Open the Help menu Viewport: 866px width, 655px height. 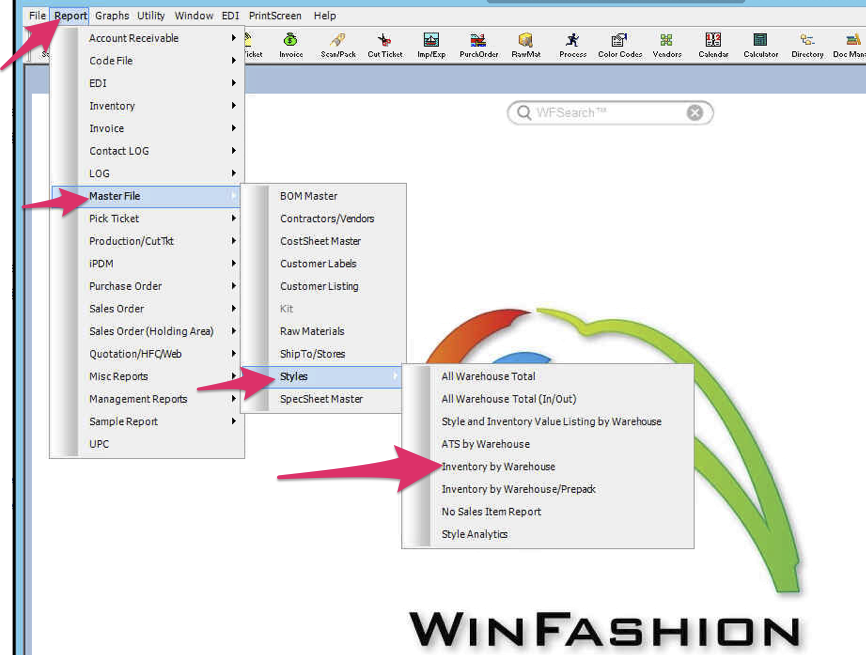[325, 15]
